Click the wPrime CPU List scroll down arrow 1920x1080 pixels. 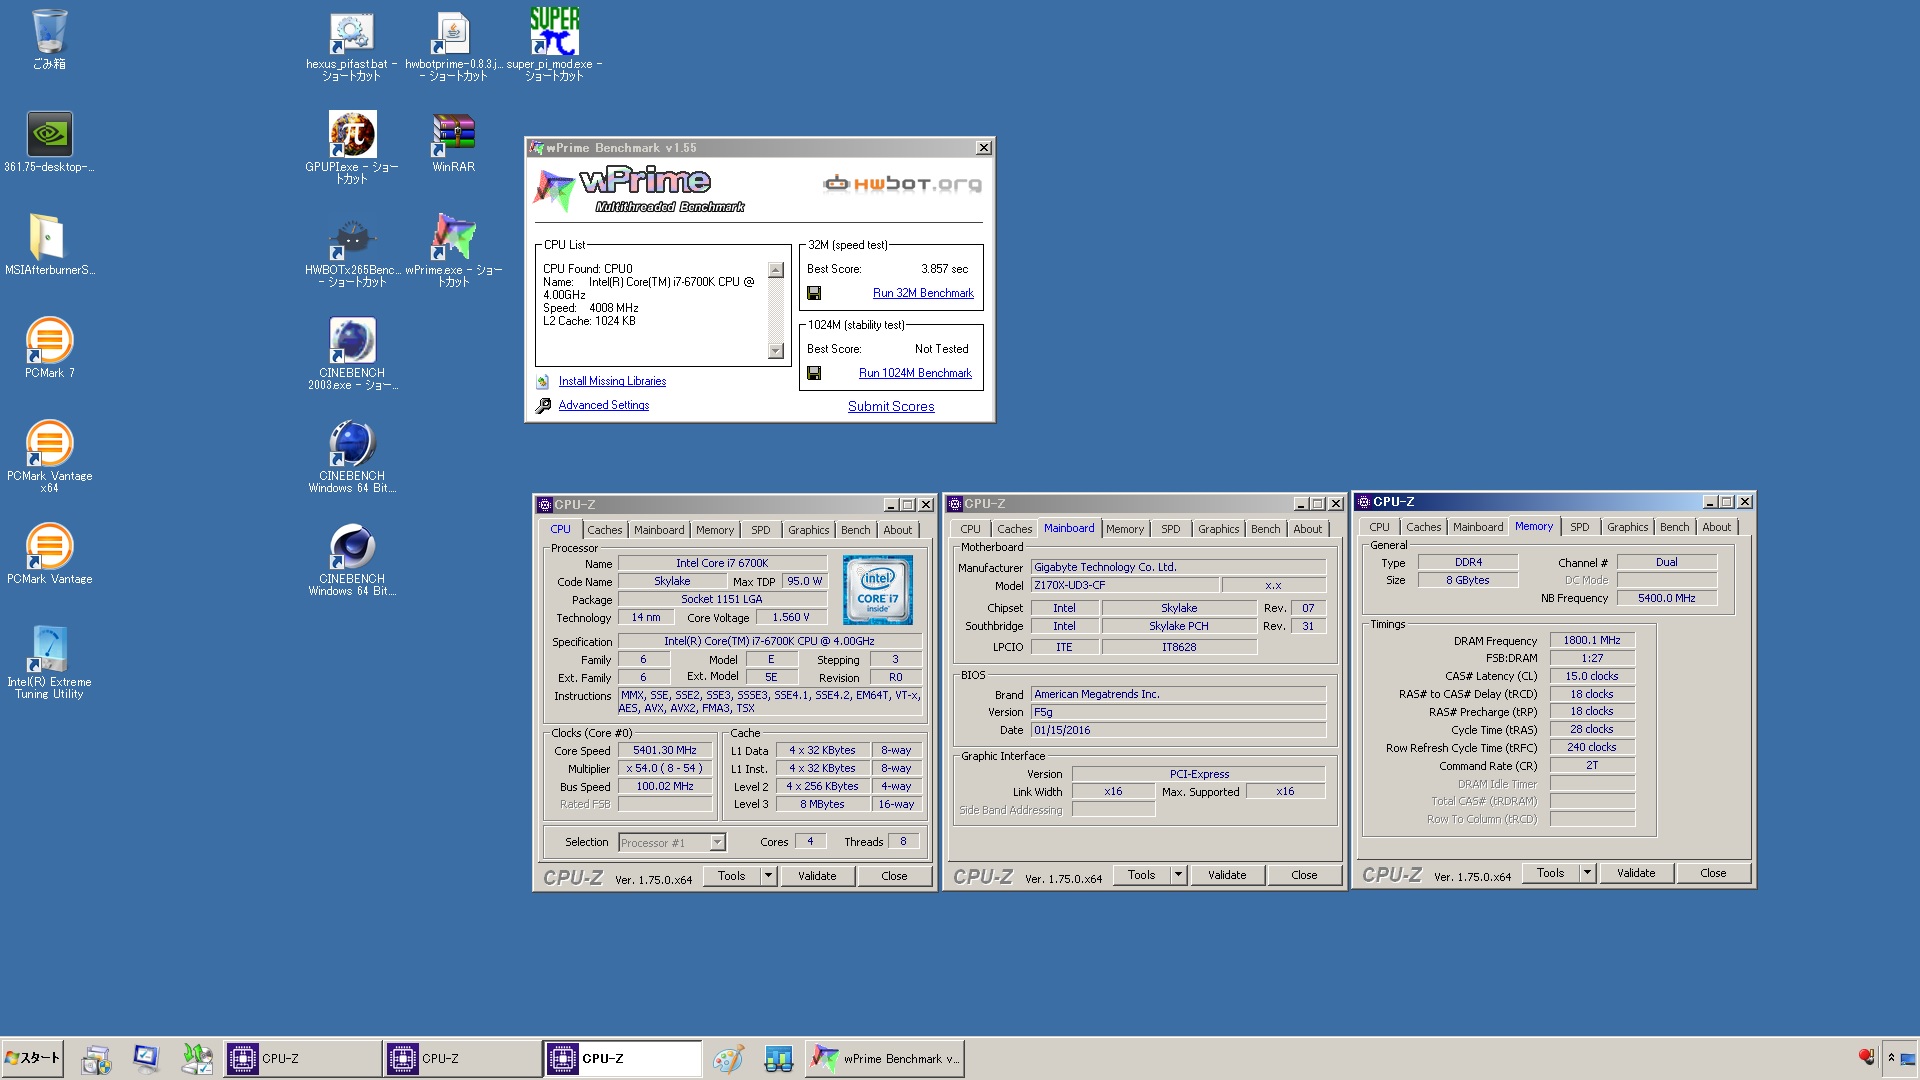(x=776, y=350)
